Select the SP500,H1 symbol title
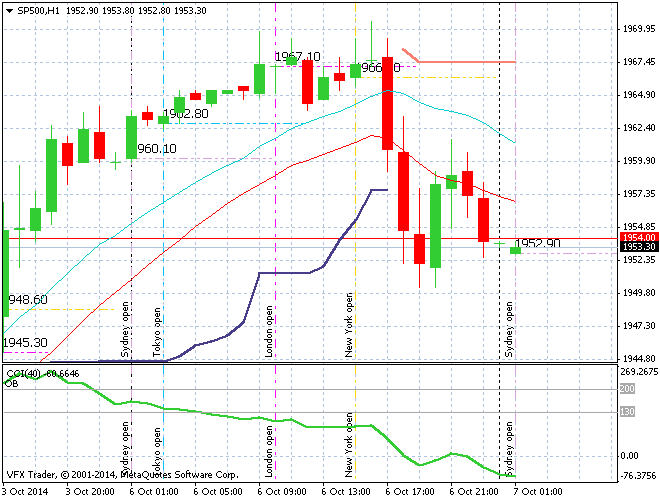 point(38,11)
